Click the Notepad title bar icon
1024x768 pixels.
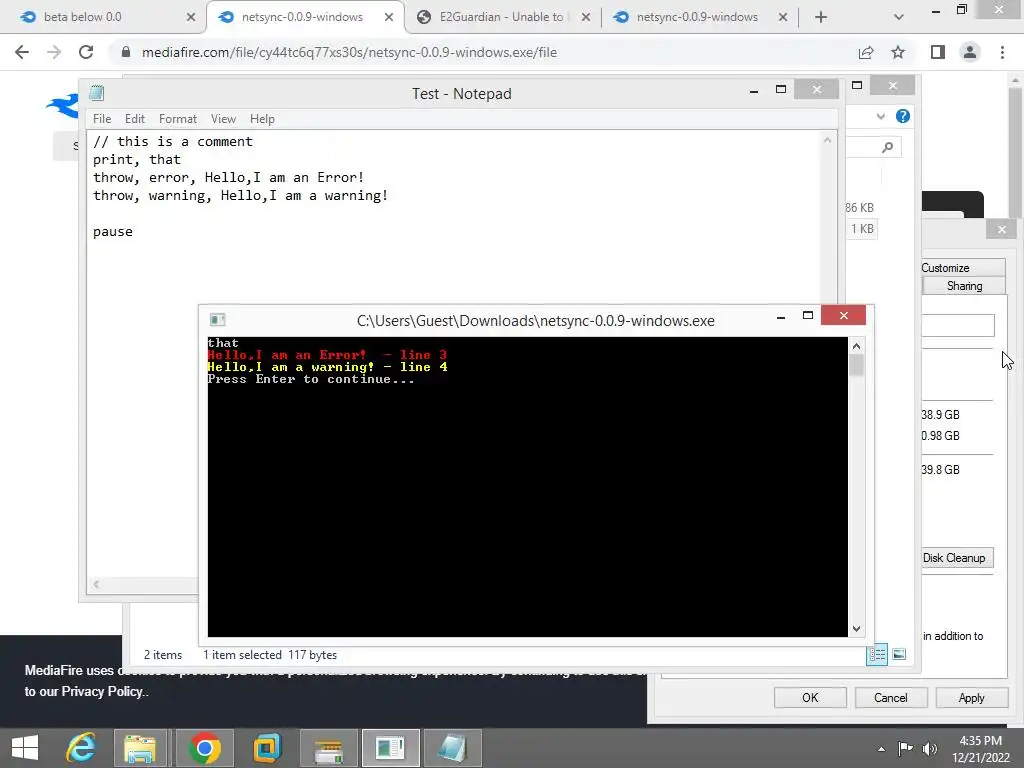tap(97, 93)
